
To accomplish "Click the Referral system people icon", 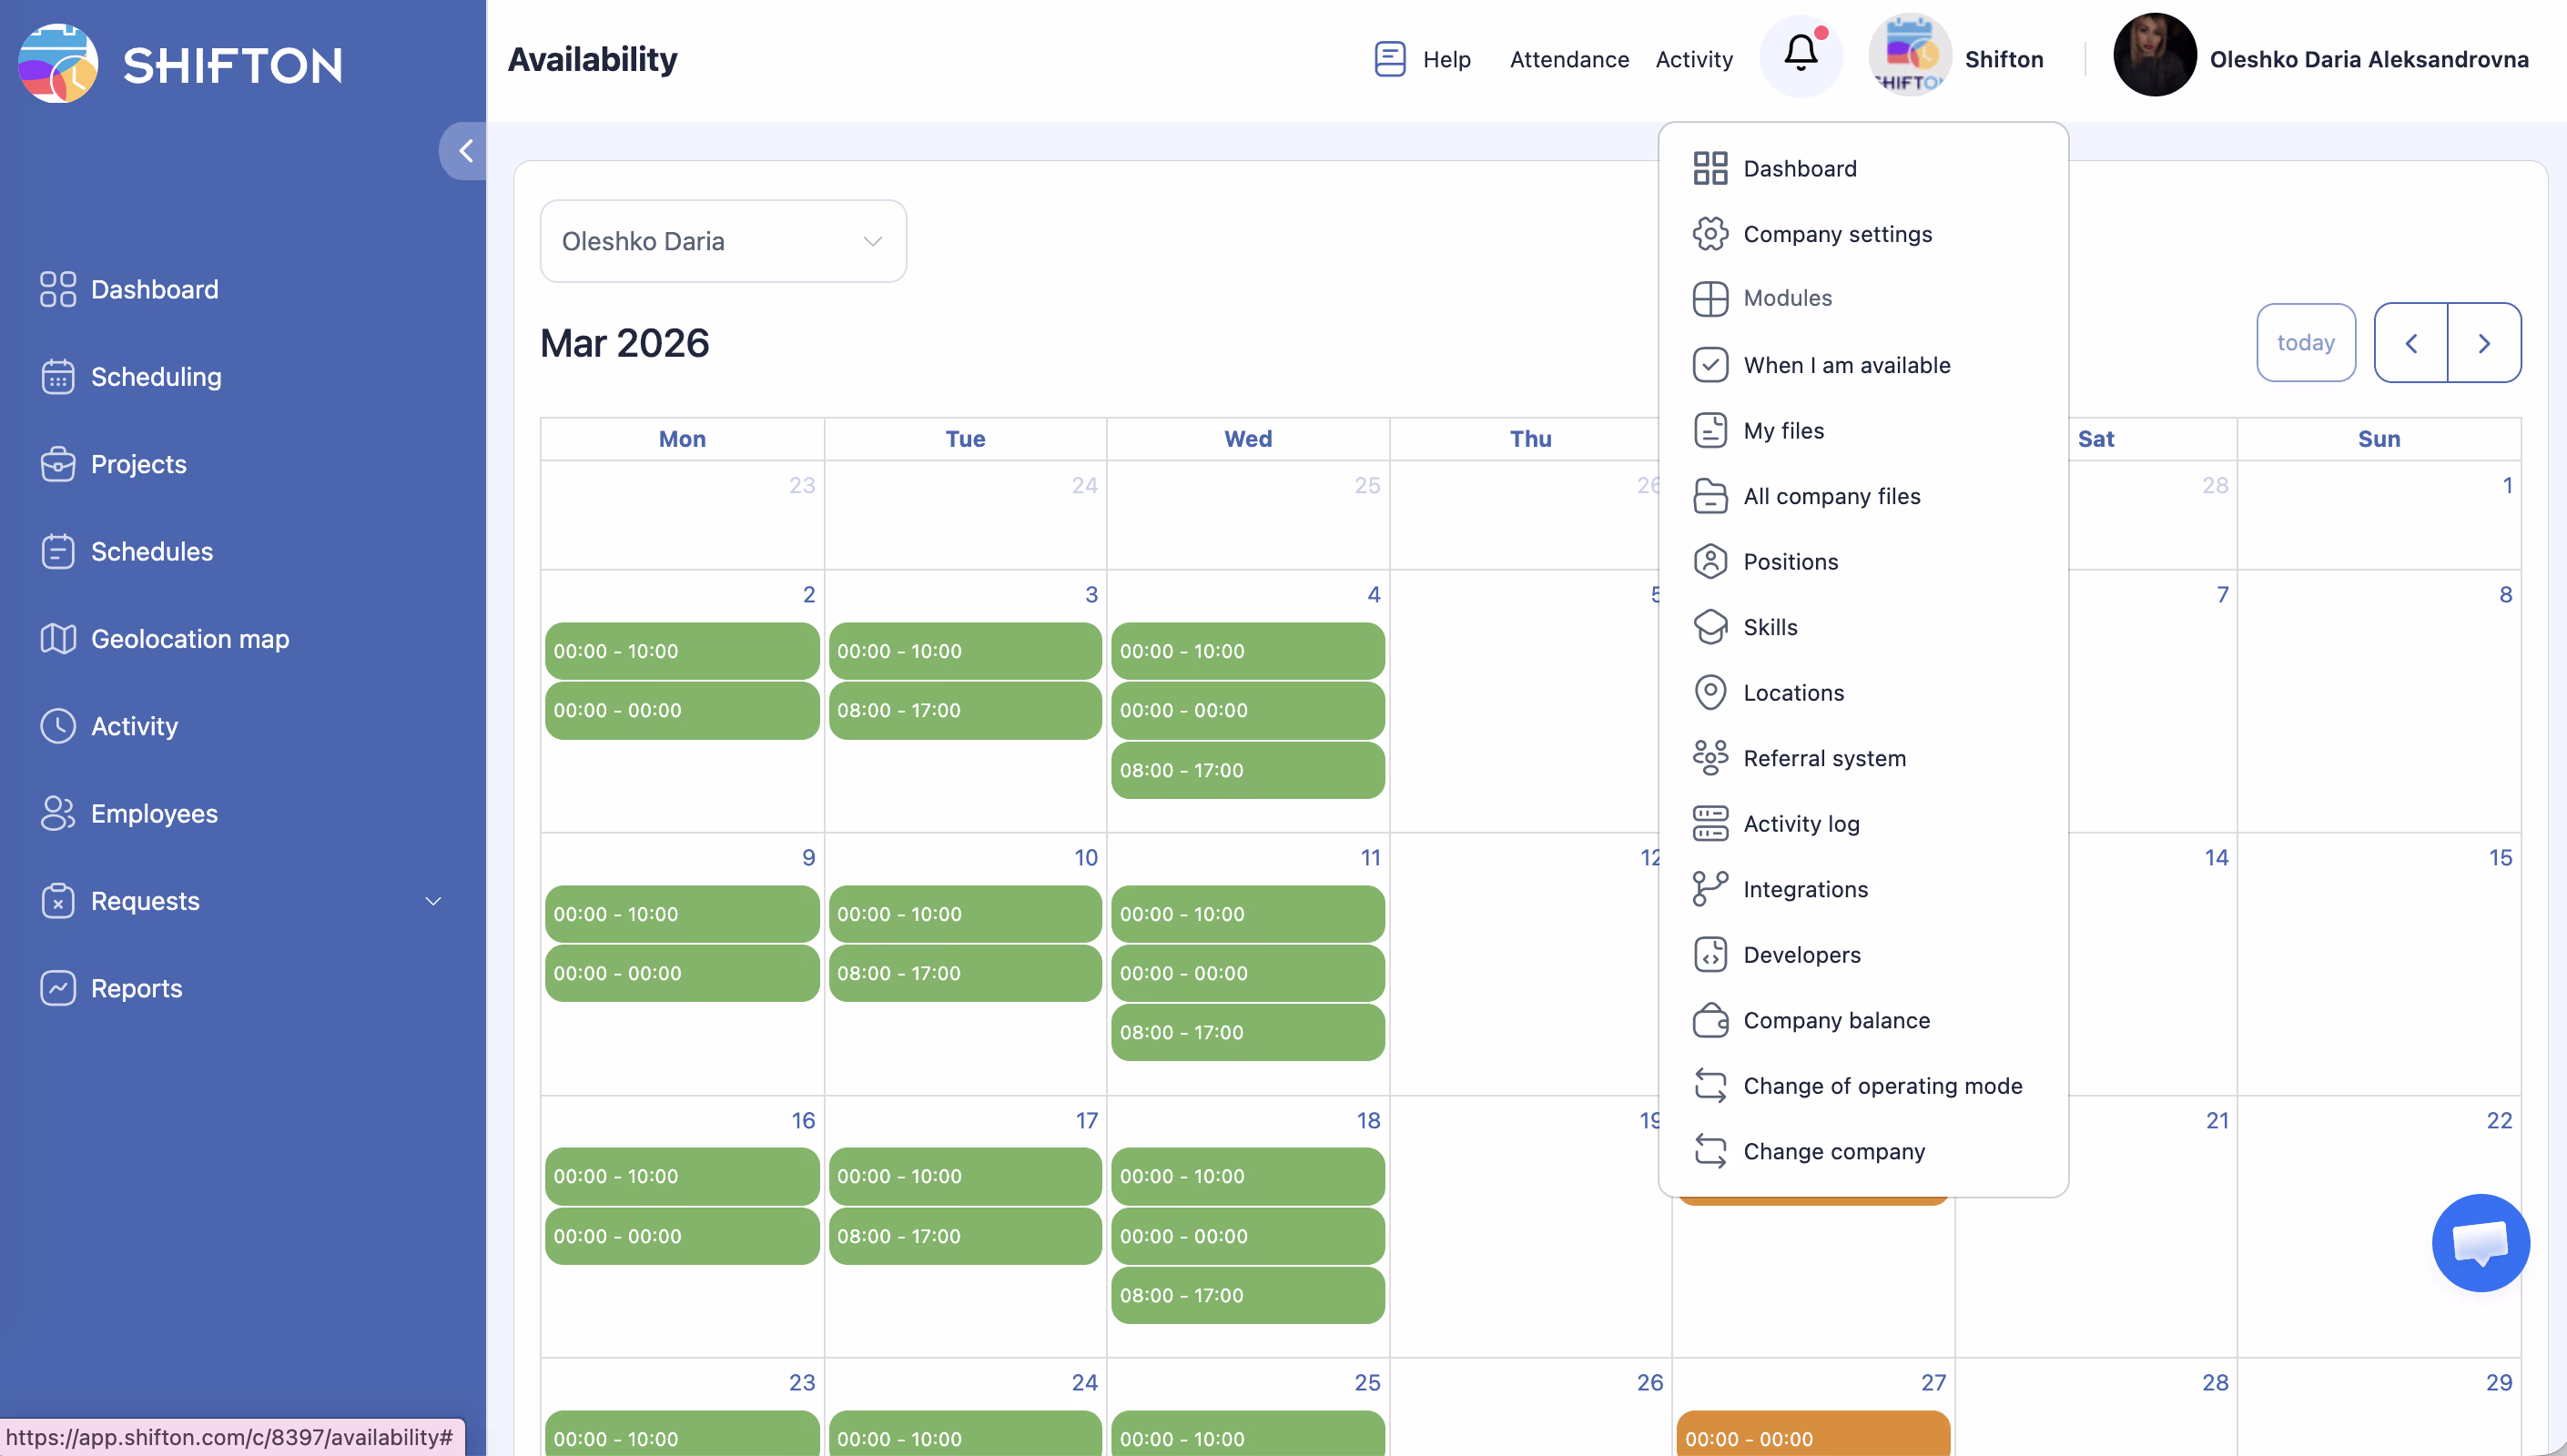I will pyautogui.click(x=1710, y=758).
